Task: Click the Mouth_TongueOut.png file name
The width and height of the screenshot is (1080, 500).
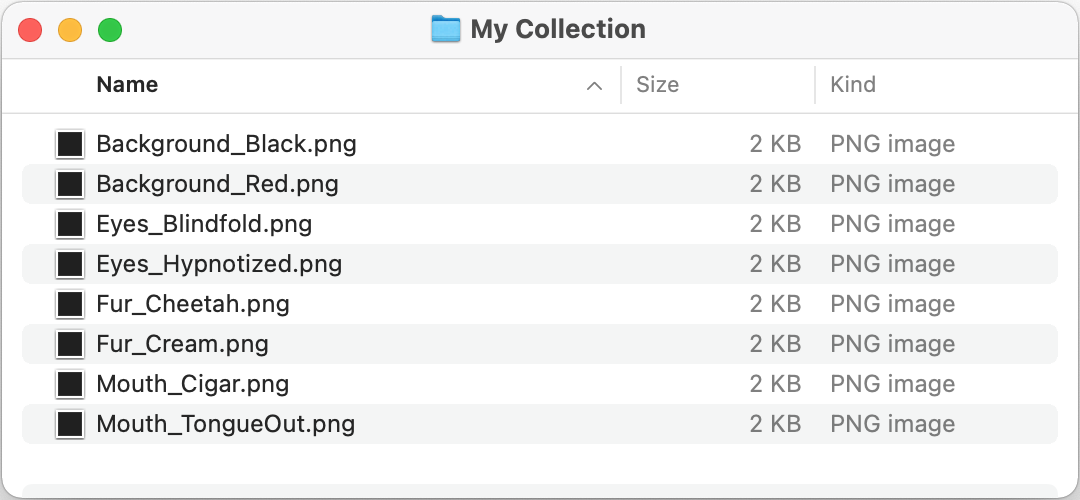Action: (225, 424)
